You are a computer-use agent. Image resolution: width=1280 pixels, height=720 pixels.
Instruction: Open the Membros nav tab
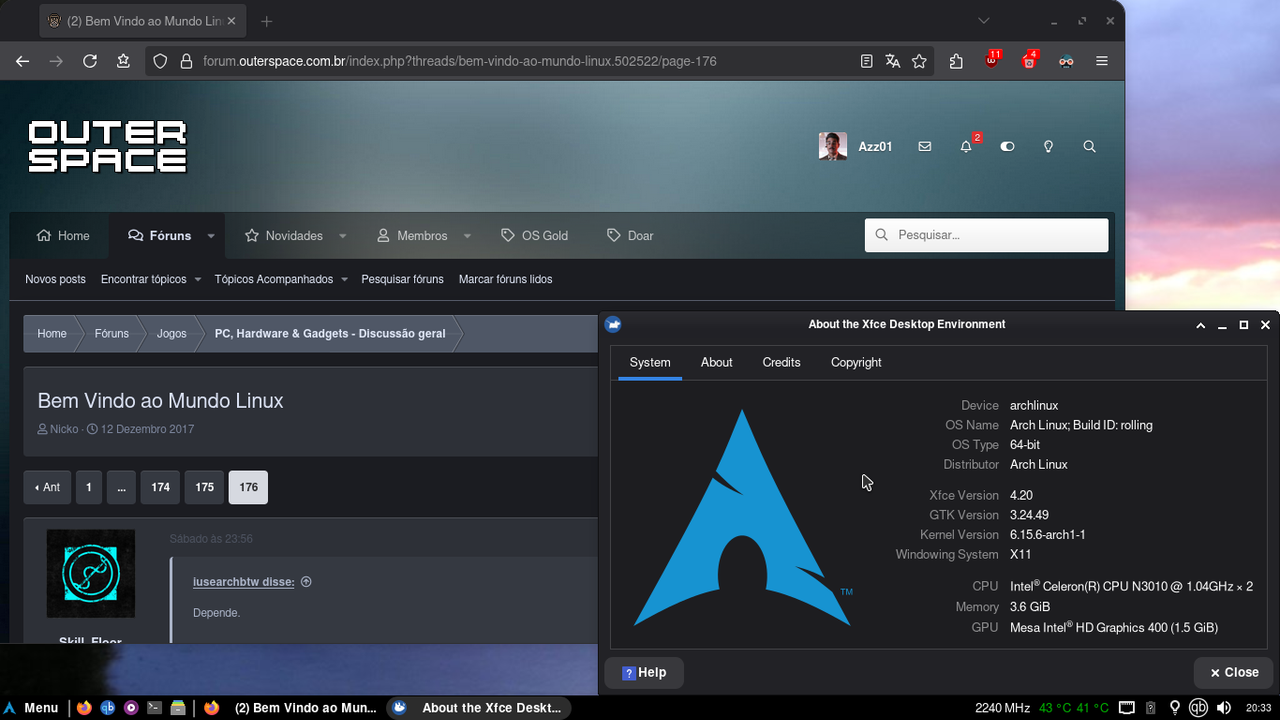click(x=412, y=236)
